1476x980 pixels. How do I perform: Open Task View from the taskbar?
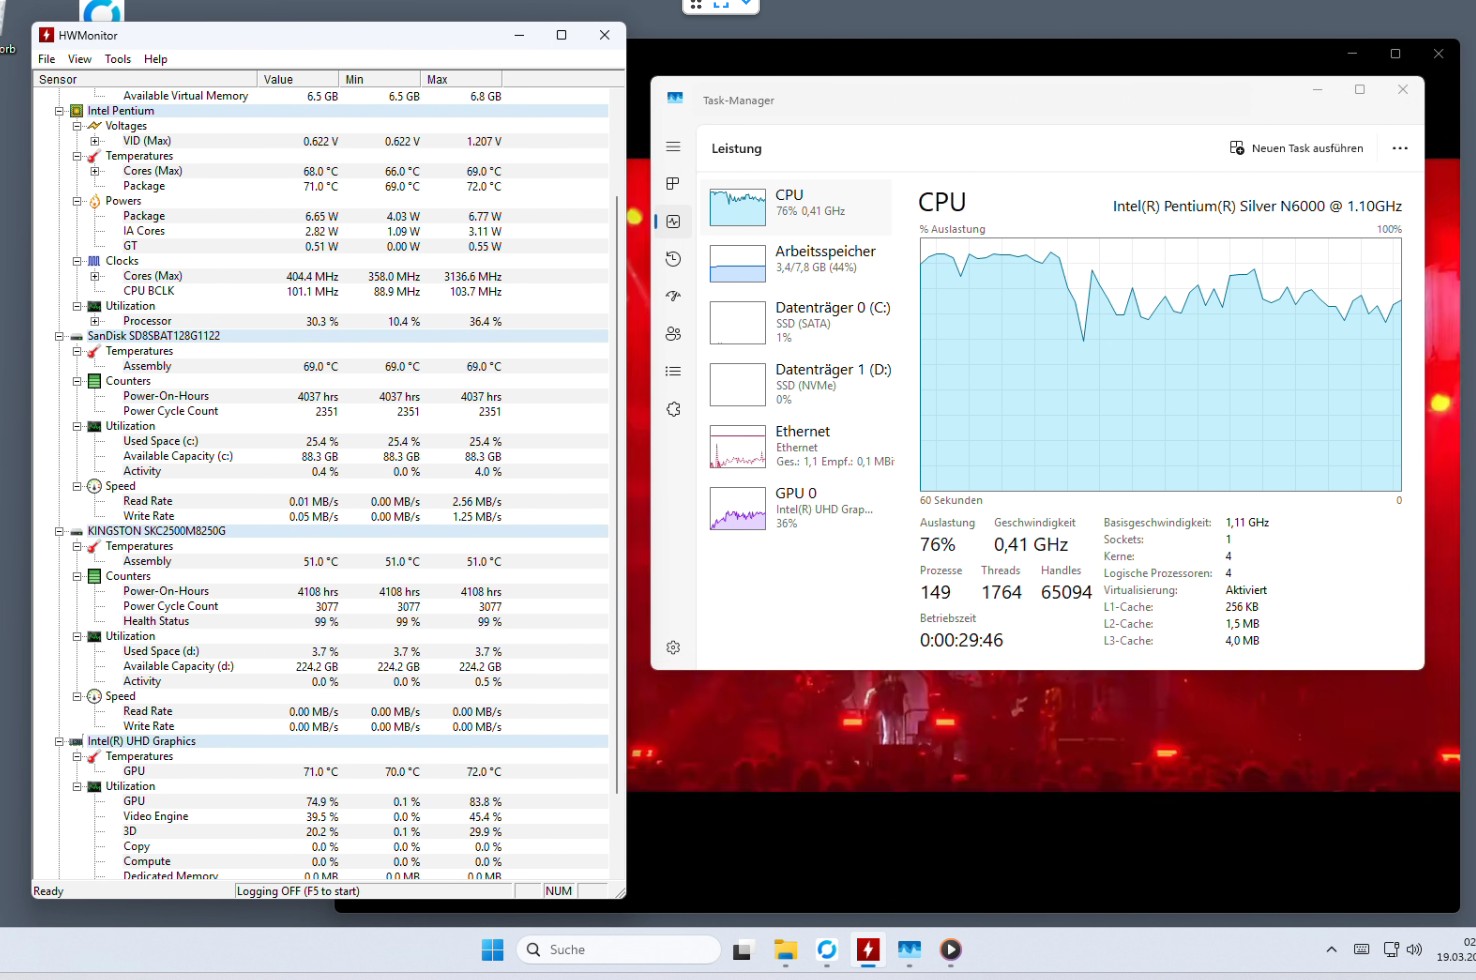click(x=742, y=950)
